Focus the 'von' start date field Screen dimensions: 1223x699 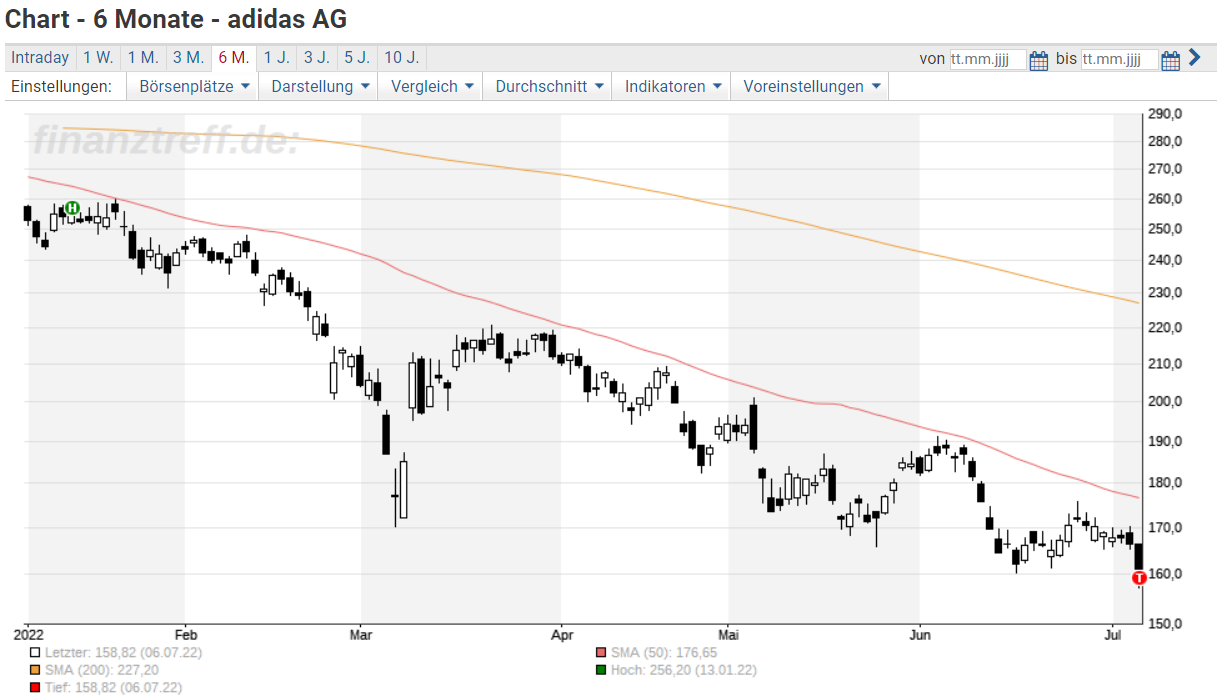click(988, 60)
